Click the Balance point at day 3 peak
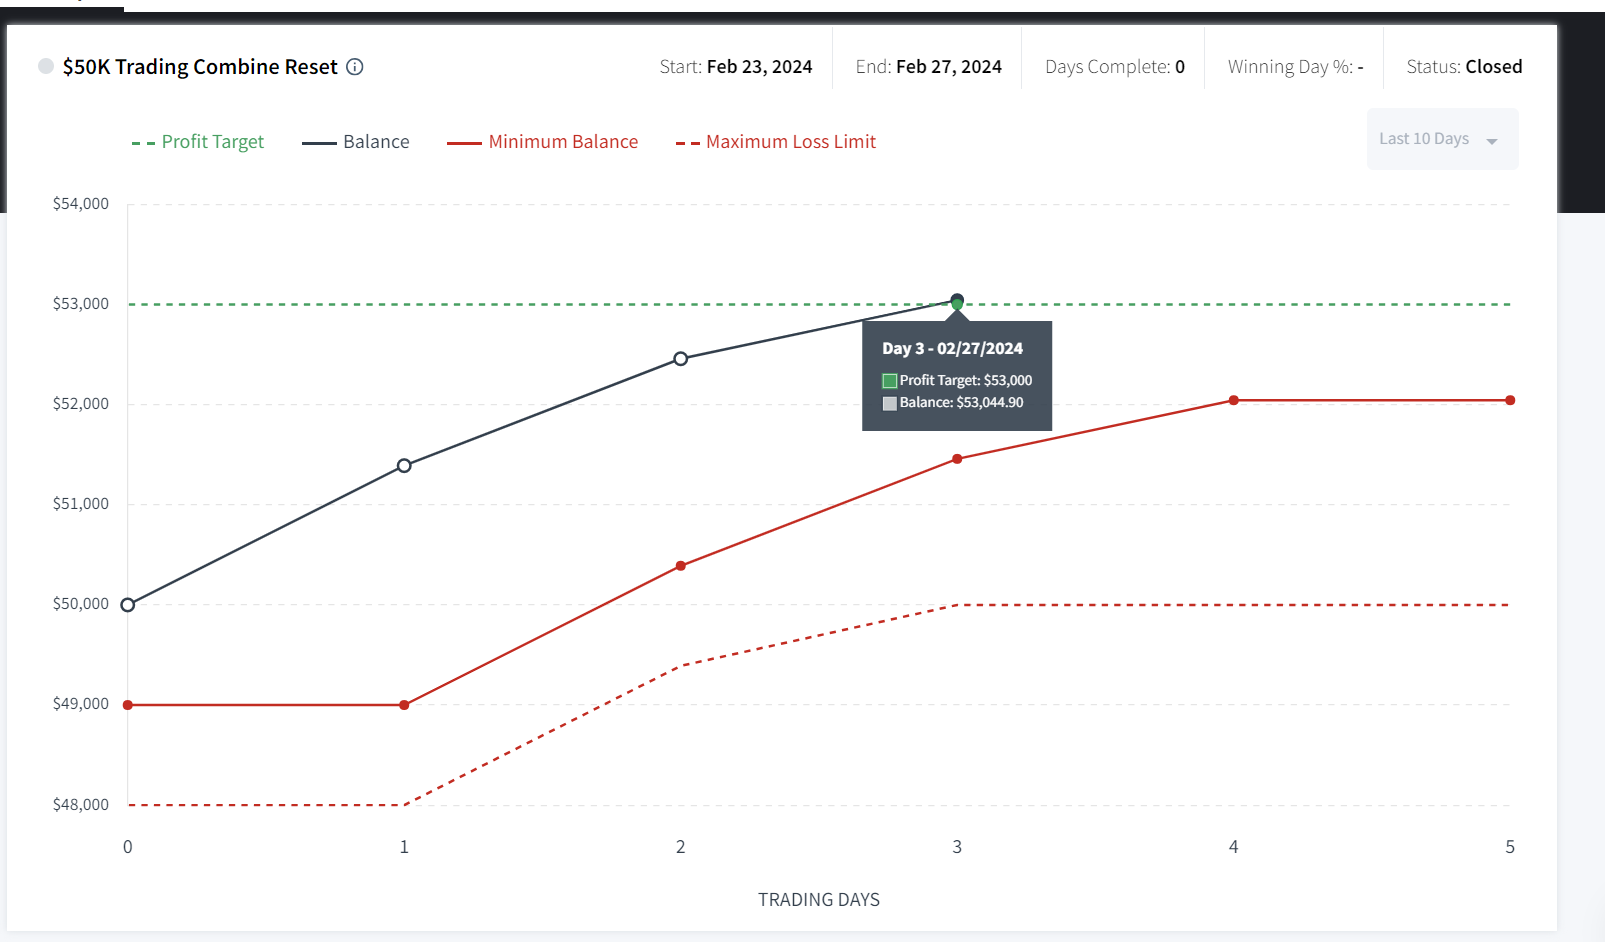This screenshot has width=1605, height=942. point(957,300)
